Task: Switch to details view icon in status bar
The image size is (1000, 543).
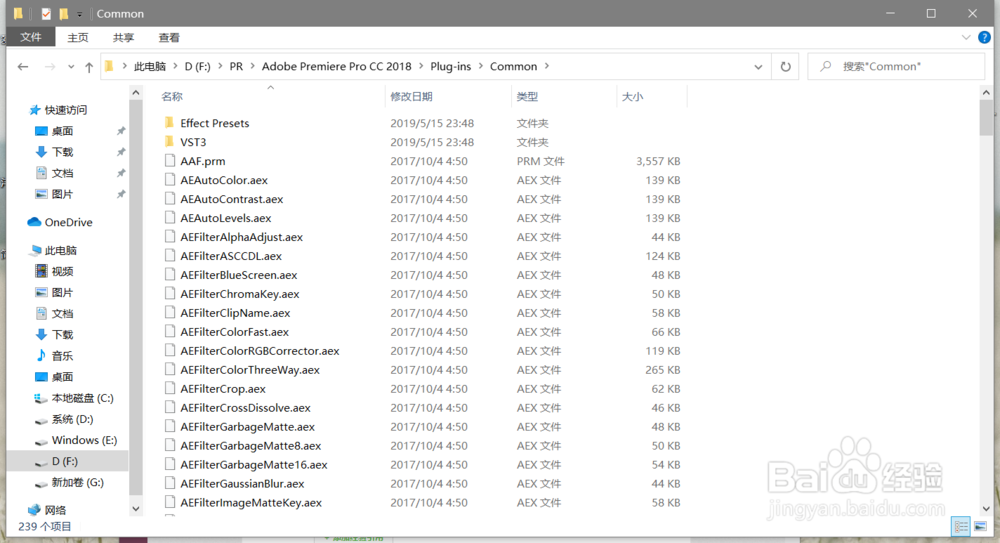Action: 960,526
